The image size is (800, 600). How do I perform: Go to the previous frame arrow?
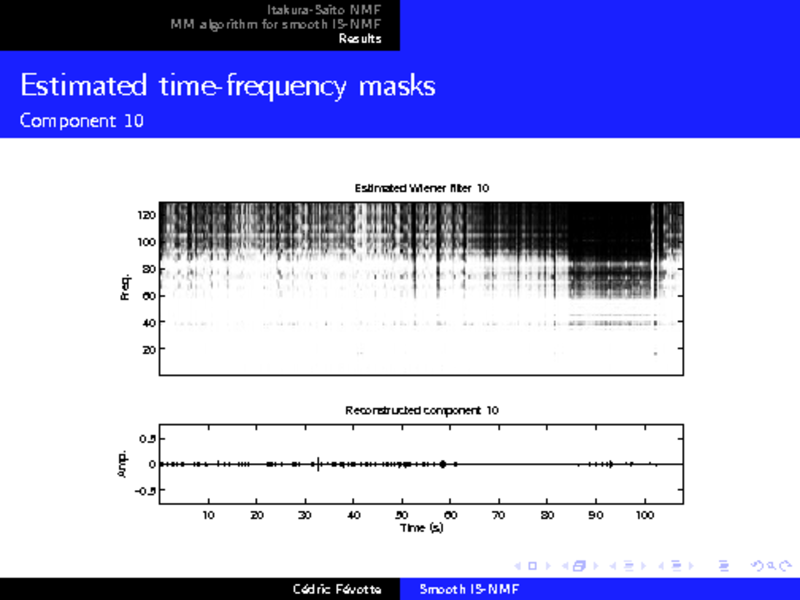point(564,567)
